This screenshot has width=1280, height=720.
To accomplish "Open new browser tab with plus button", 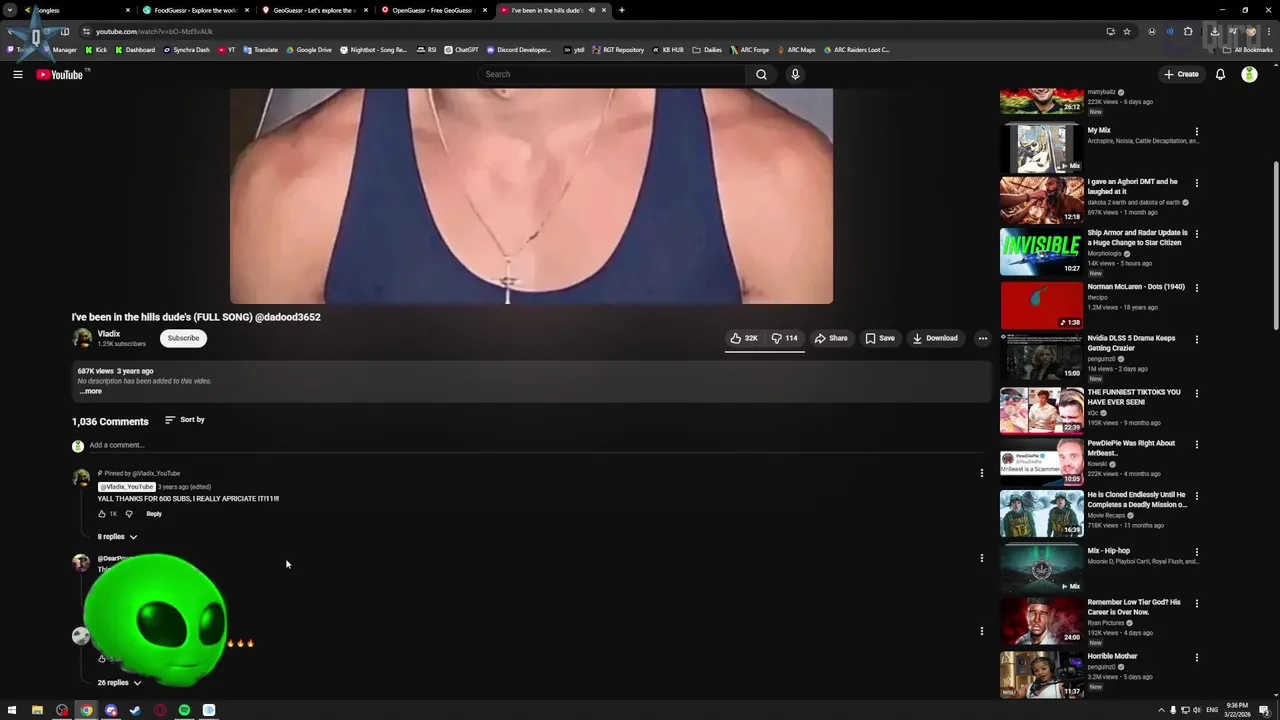I will coord(621,10).
